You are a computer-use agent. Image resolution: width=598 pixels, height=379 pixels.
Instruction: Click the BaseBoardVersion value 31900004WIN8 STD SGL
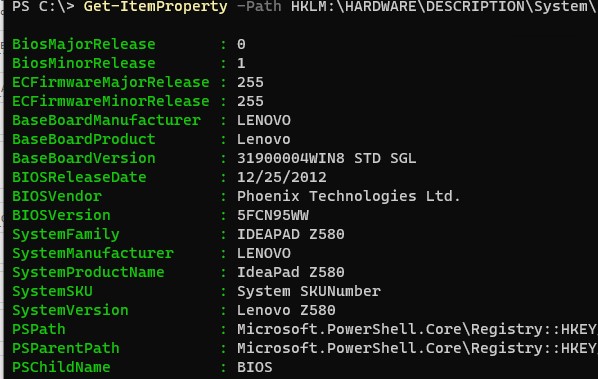click(326, 158)
